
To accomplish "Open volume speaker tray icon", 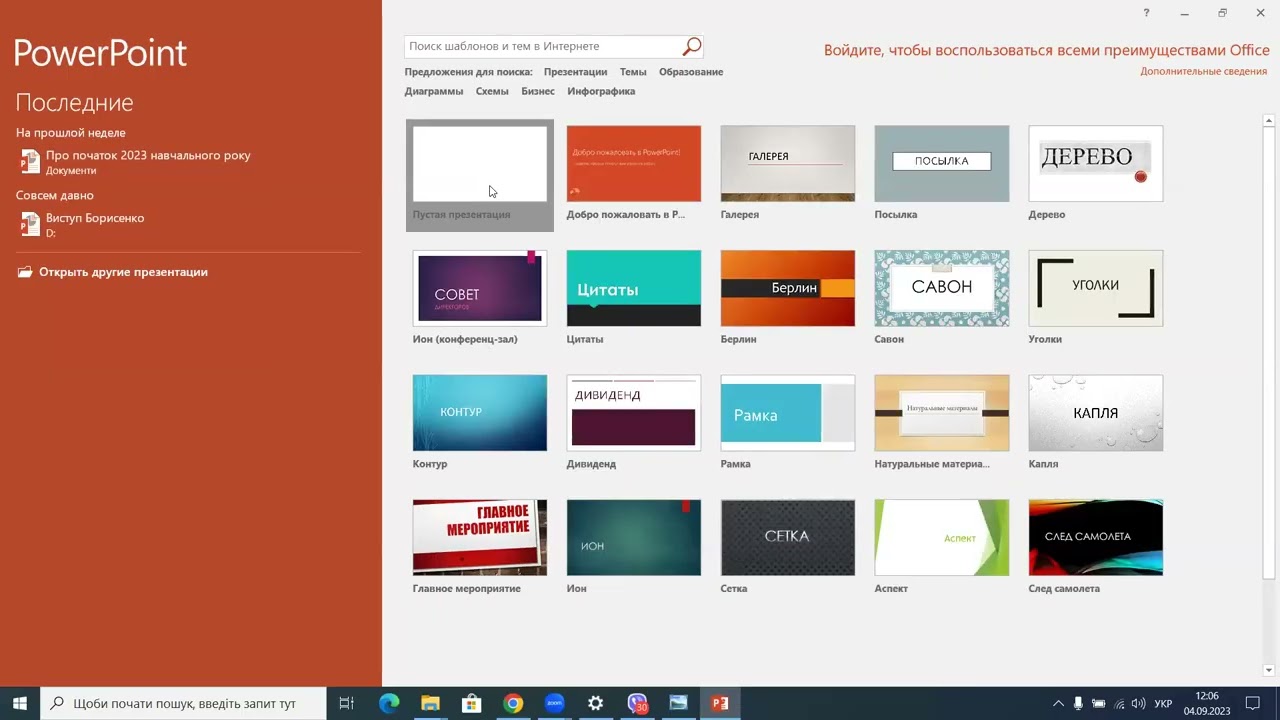I will click(1138, 704).
